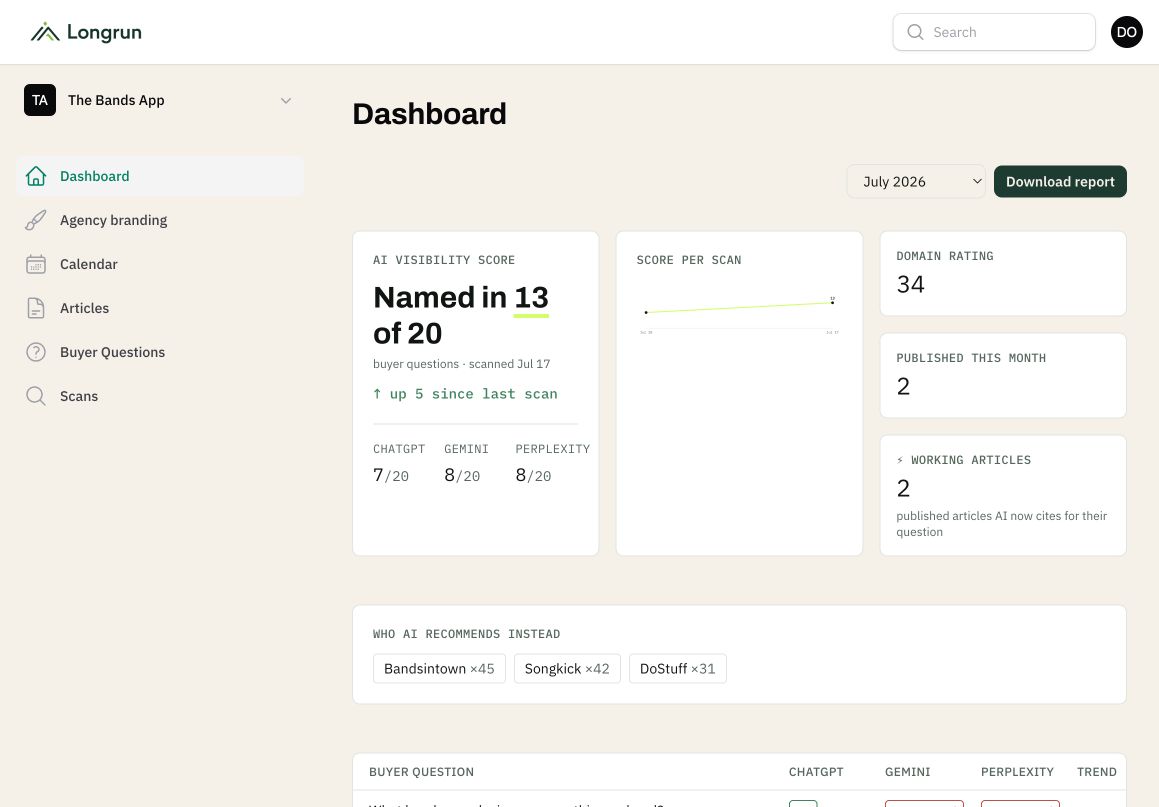Screen dimensions: 1159x807
Task: Click The Bands App workspace name
Action: click(x=116, y=101)
